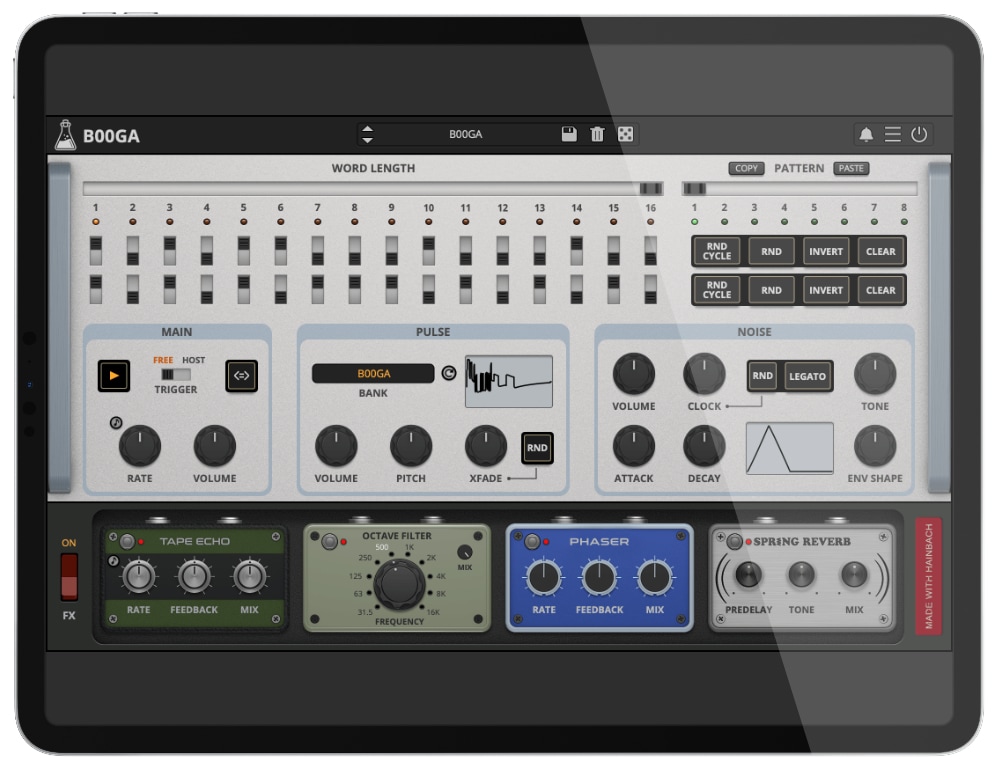Delete the B00GA preset
Viewport: 1000px width, 767px height.
[x=596, y=133]
